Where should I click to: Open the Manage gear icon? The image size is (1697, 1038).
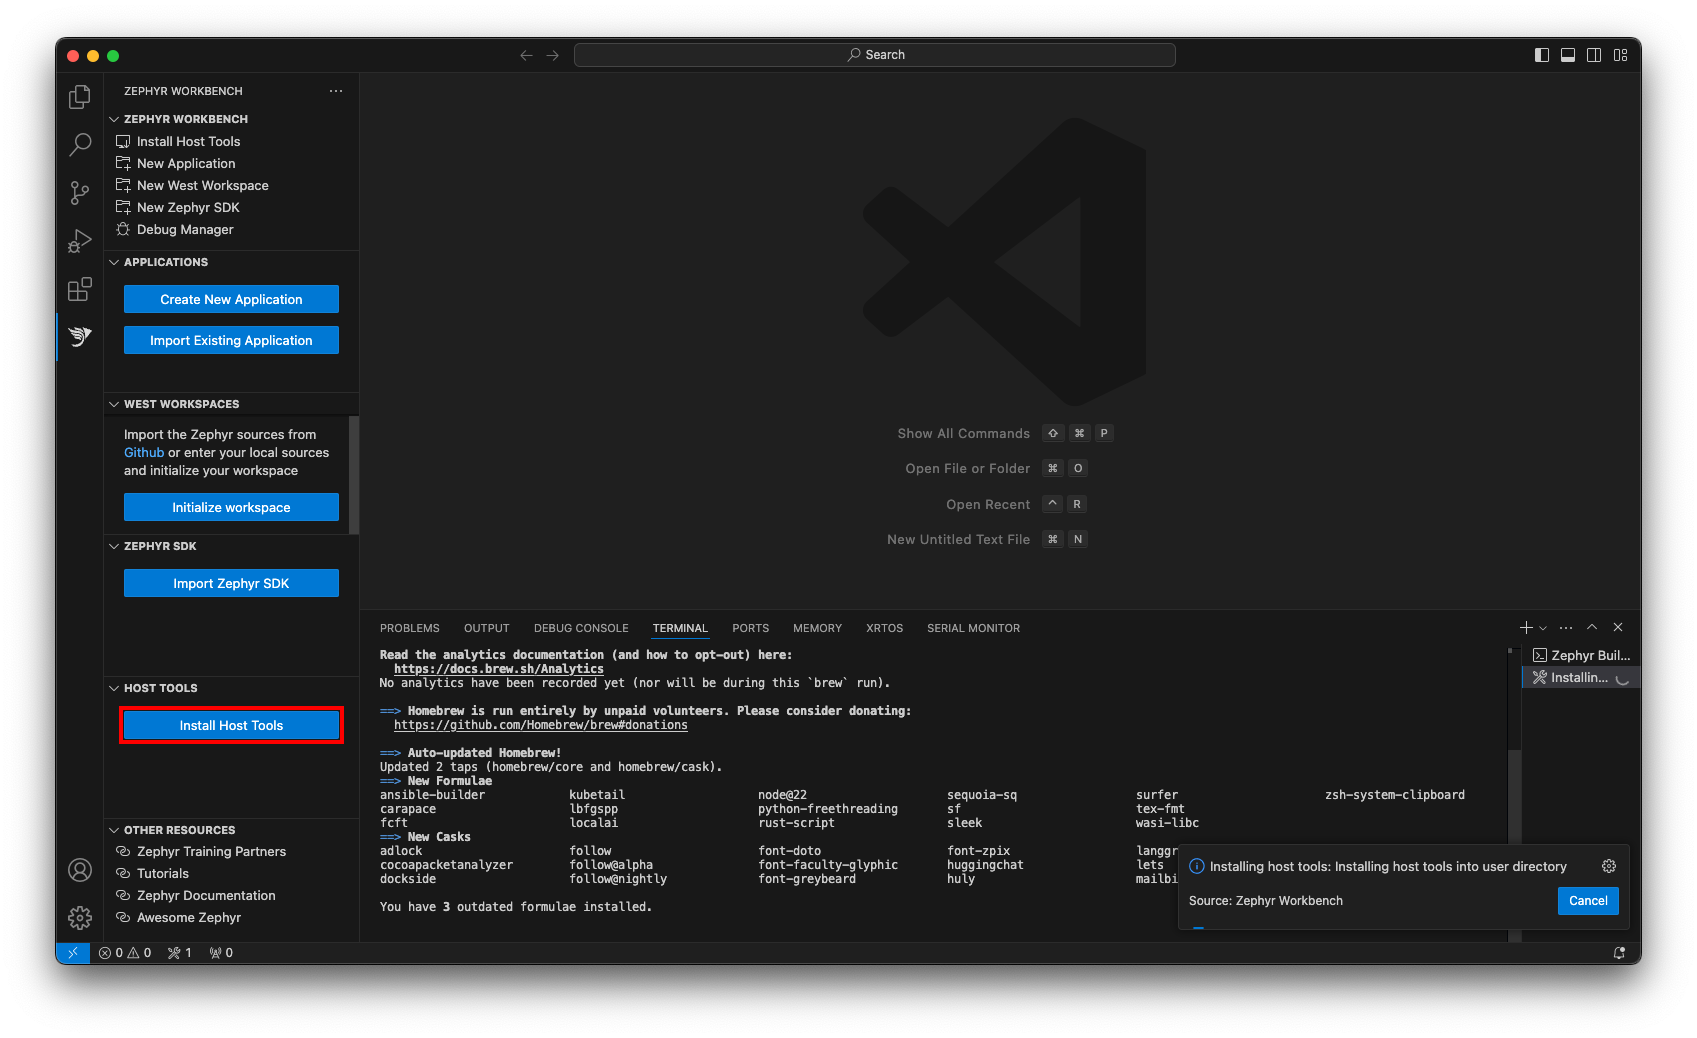79,917
